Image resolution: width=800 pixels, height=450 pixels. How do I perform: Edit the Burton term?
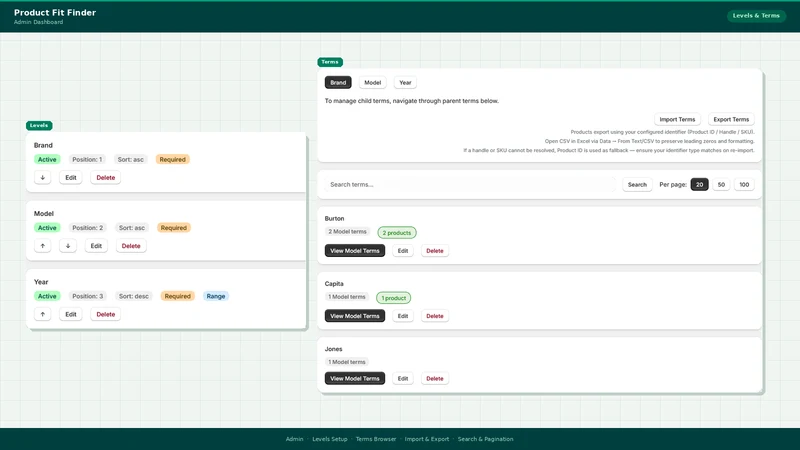[403, 251]
